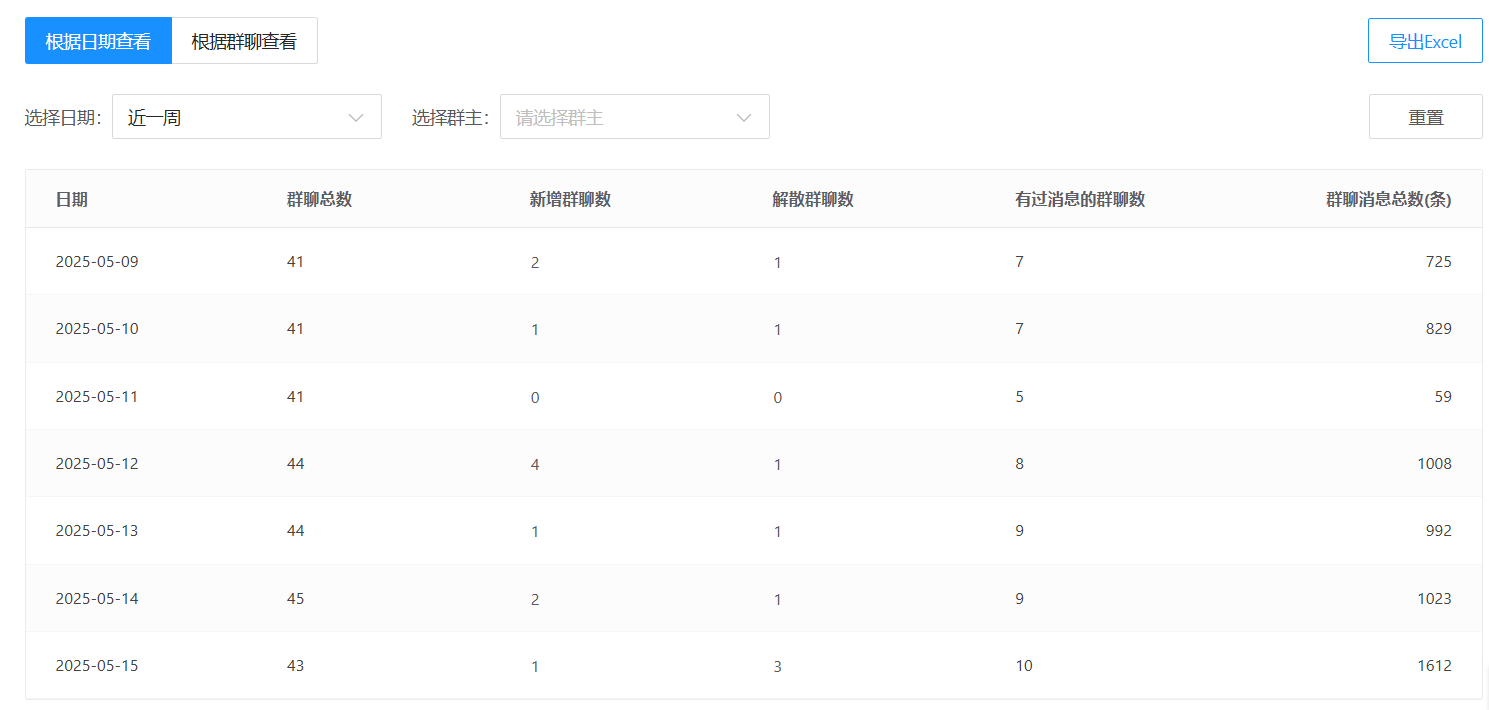Click the 重置 button
This screenshot has width=1489, height=710.
1425,117
